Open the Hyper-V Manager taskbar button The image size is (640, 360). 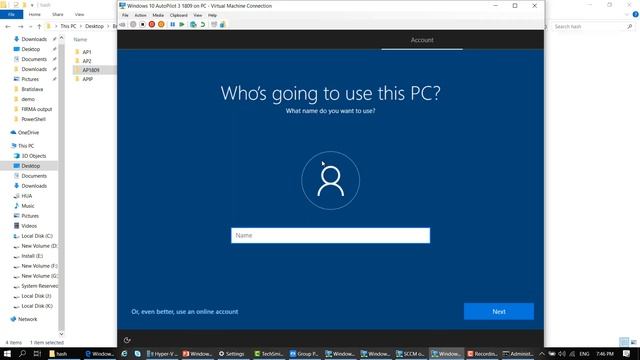162,353
